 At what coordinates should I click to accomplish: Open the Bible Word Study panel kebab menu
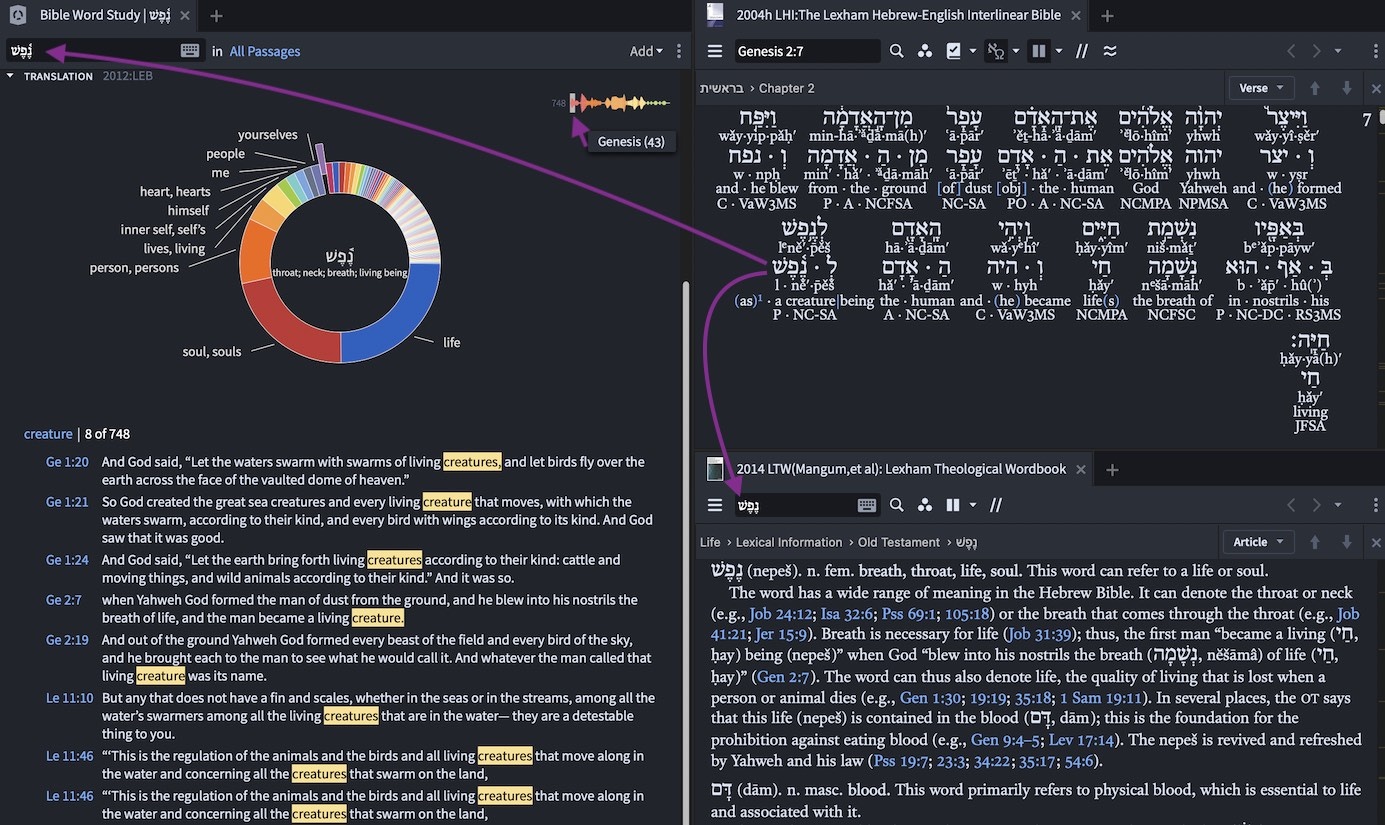[679, 51]
